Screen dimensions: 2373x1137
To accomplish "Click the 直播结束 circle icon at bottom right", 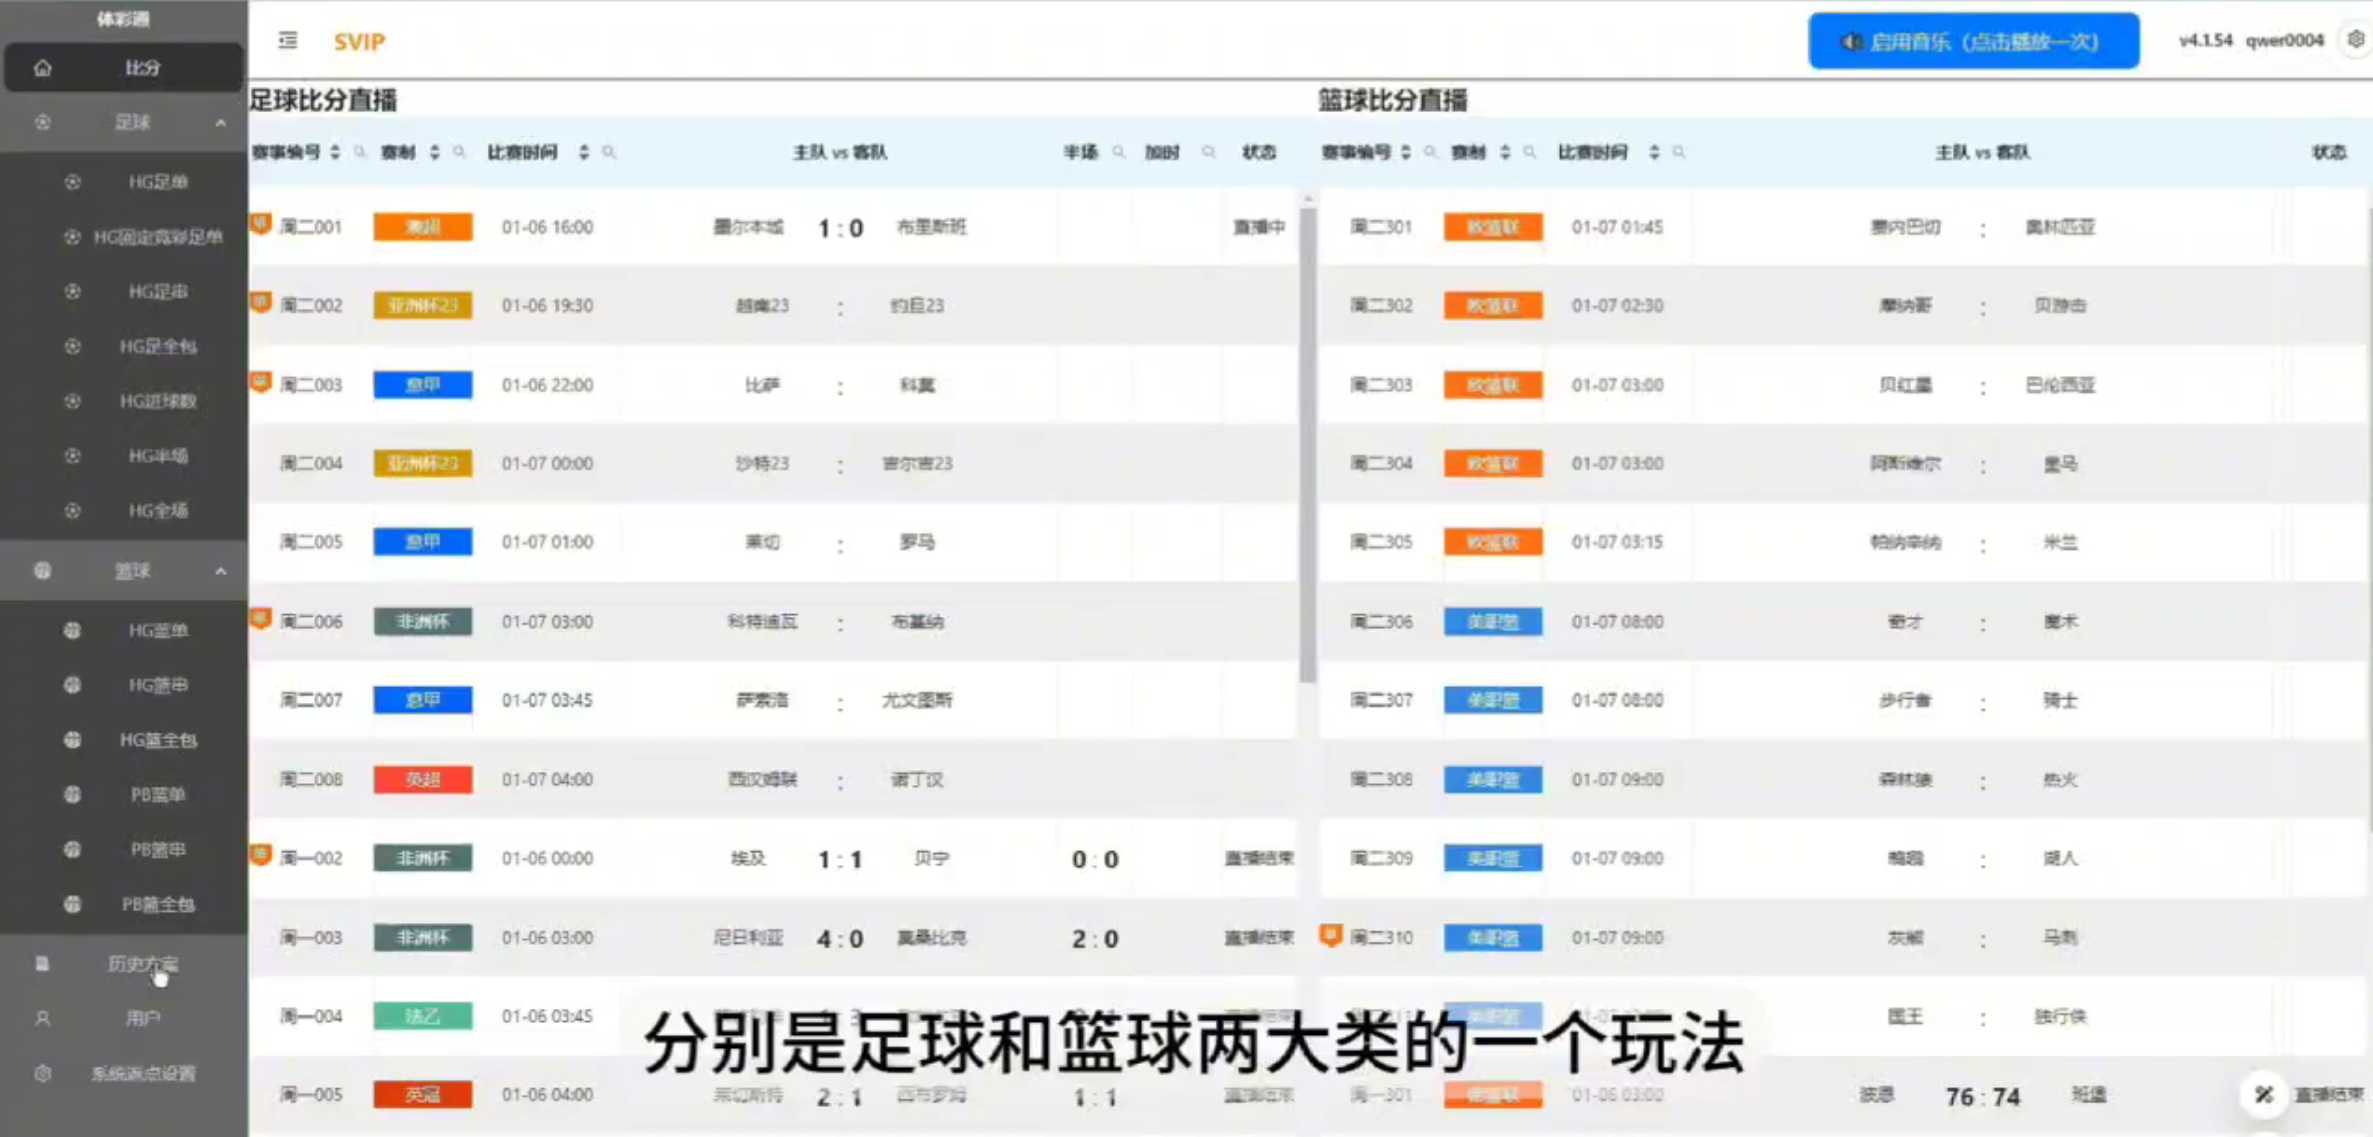I will click(2264, 1095).
